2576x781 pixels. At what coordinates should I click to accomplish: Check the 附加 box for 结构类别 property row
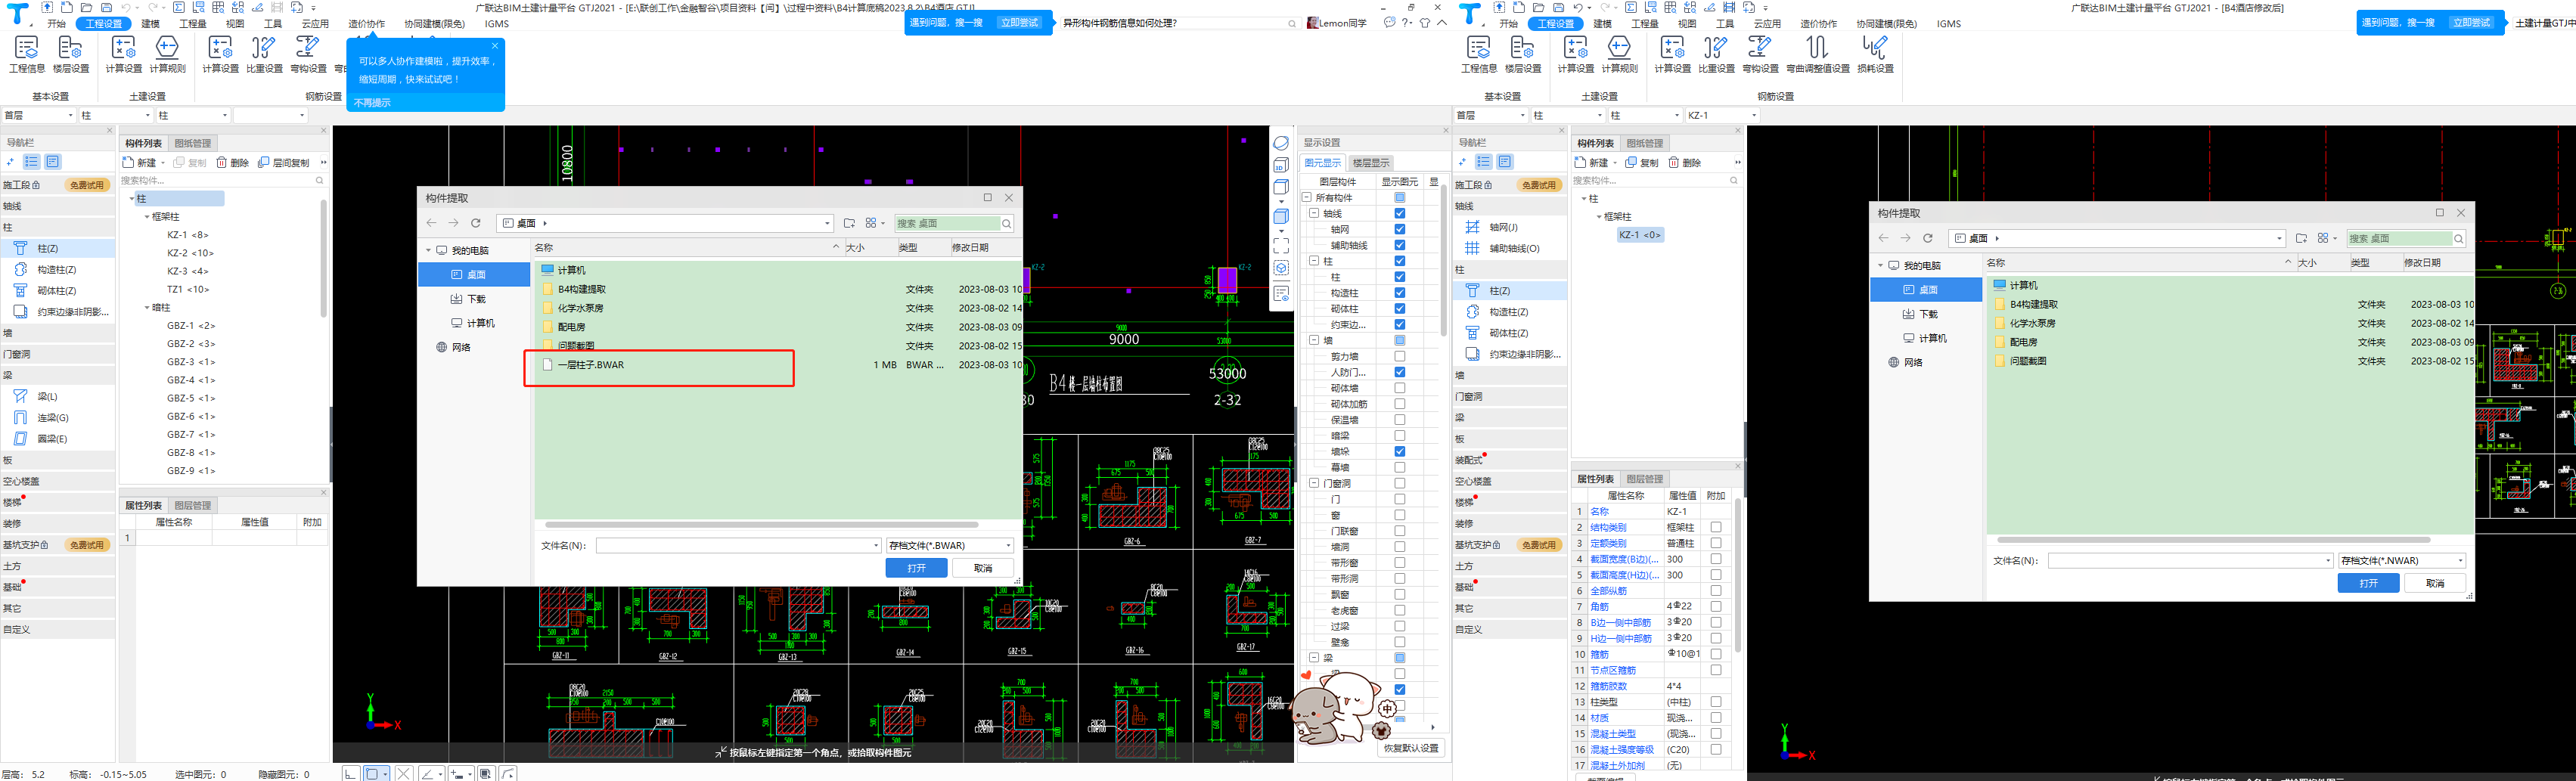click(x=1716, y=527)
